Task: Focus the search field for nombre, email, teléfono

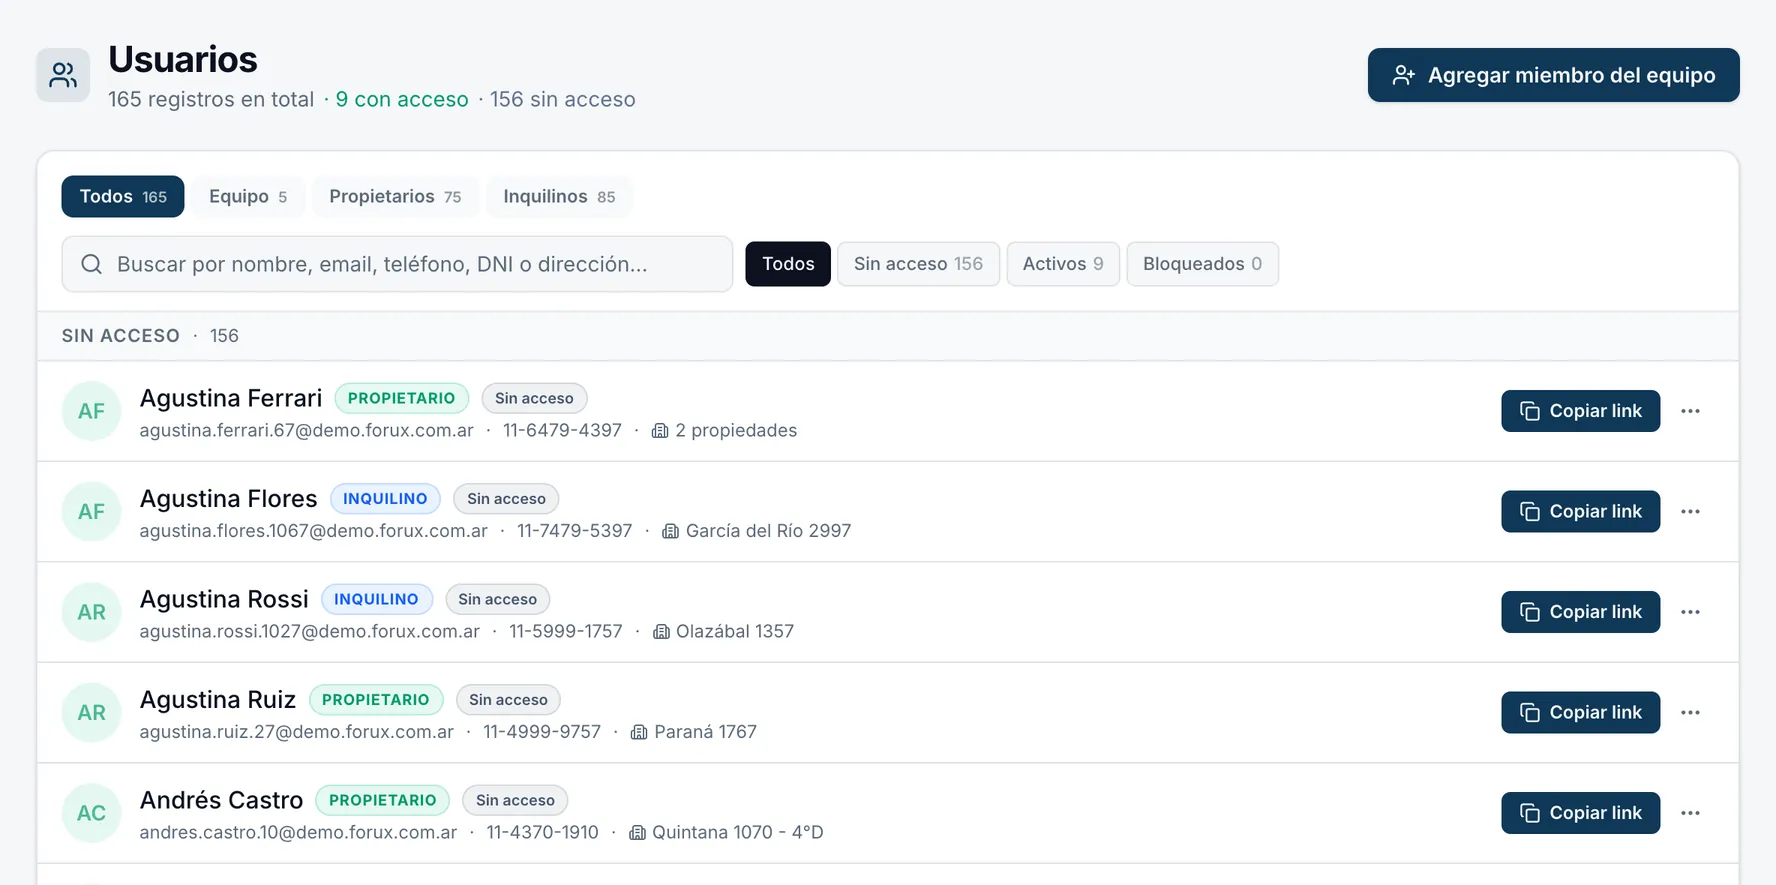Action: pyautogui.click(x=397, y=264)
